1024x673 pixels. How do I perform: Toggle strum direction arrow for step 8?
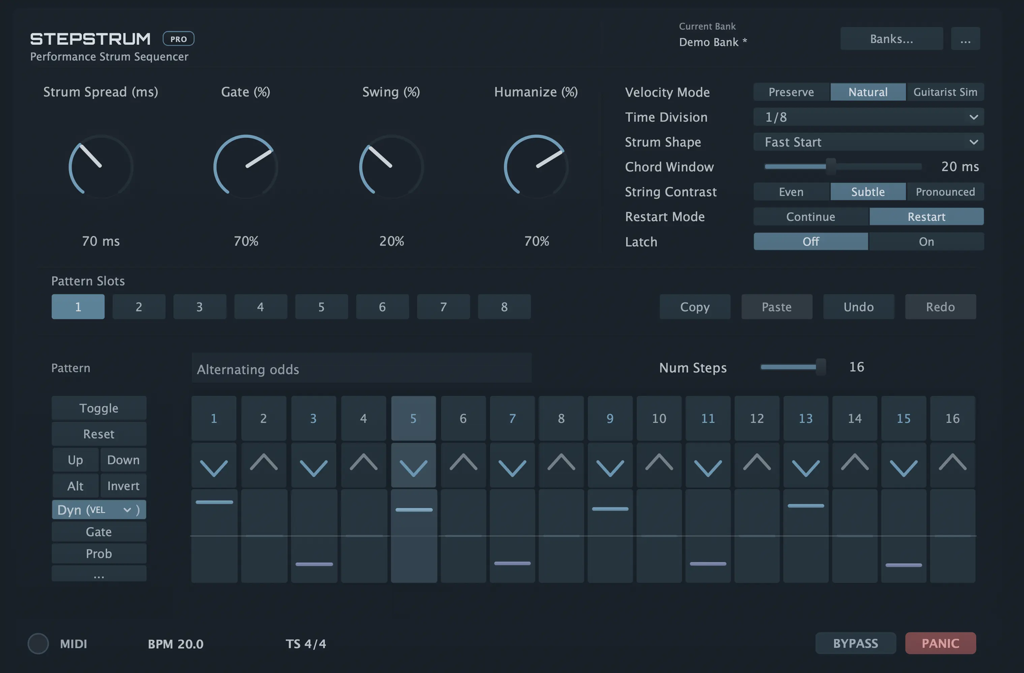[x=561, y=465]
